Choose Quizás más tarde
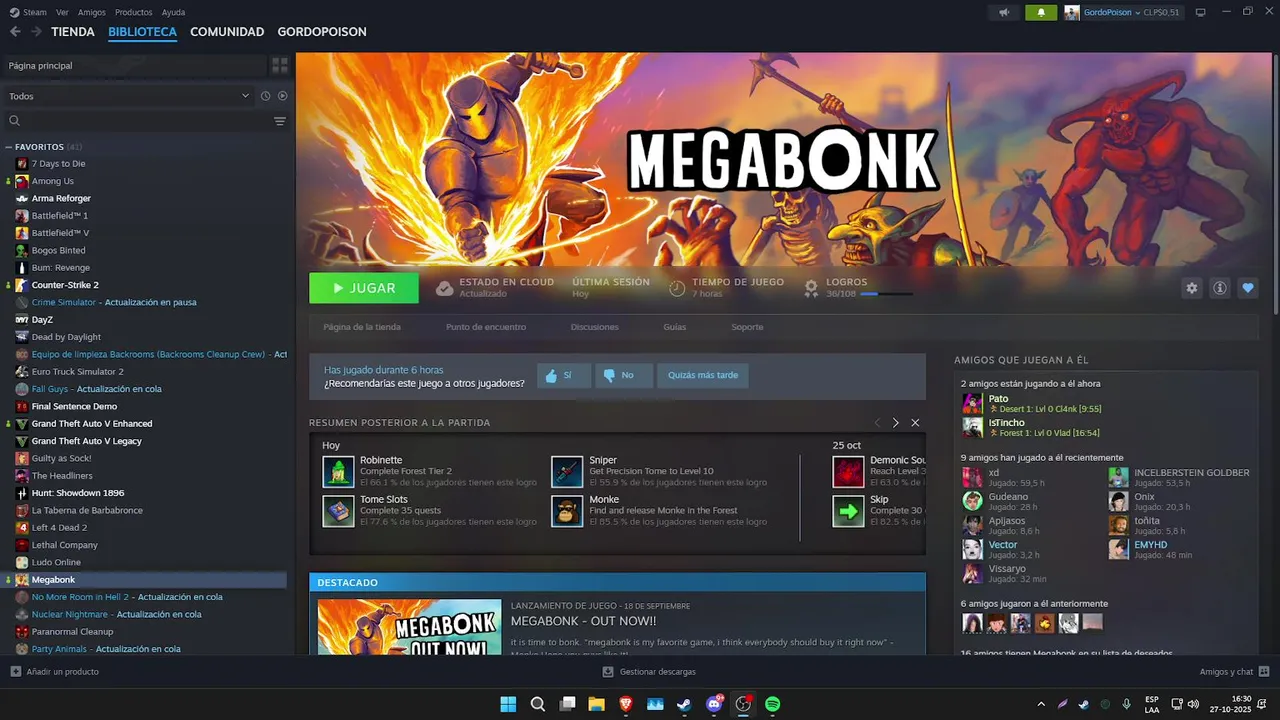The height and width of the screenshot is (720, 1280). coord(703,376)
